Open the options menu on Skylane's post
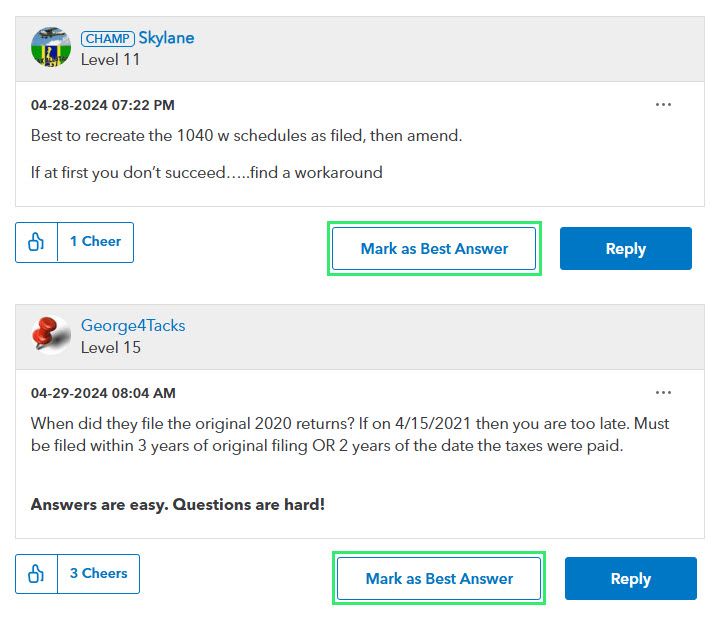 pos(663,105)
